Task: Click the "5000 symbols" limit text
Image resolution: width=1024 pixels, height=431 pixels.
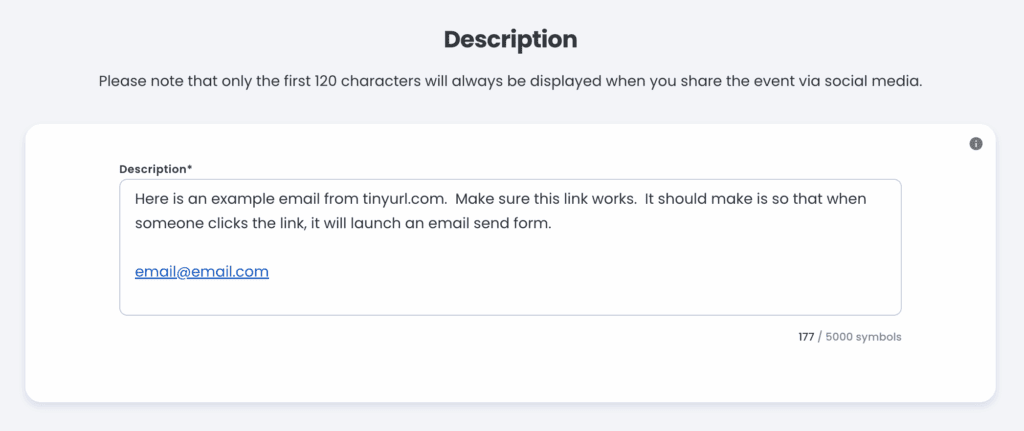Action: click(863, 338)
